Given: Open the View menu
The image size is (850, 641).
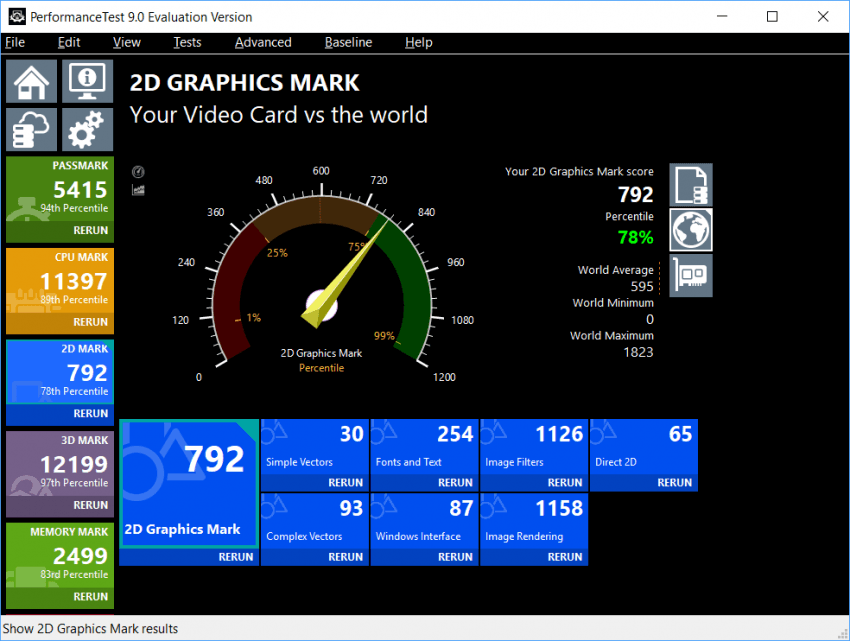Looking at the screenshot, I should 127,42.
